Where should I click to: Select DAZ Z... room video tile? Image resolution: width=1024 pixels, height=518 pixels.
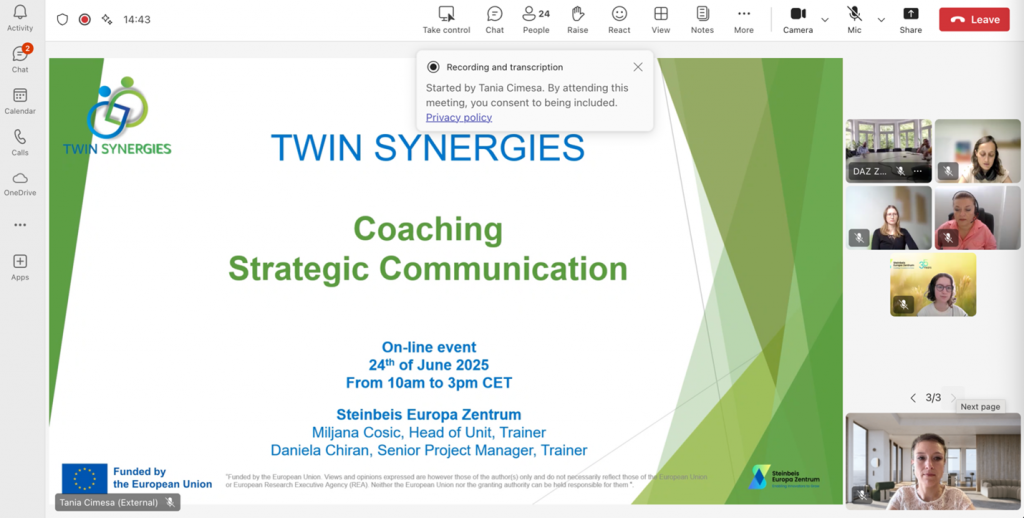coord(888,151)
